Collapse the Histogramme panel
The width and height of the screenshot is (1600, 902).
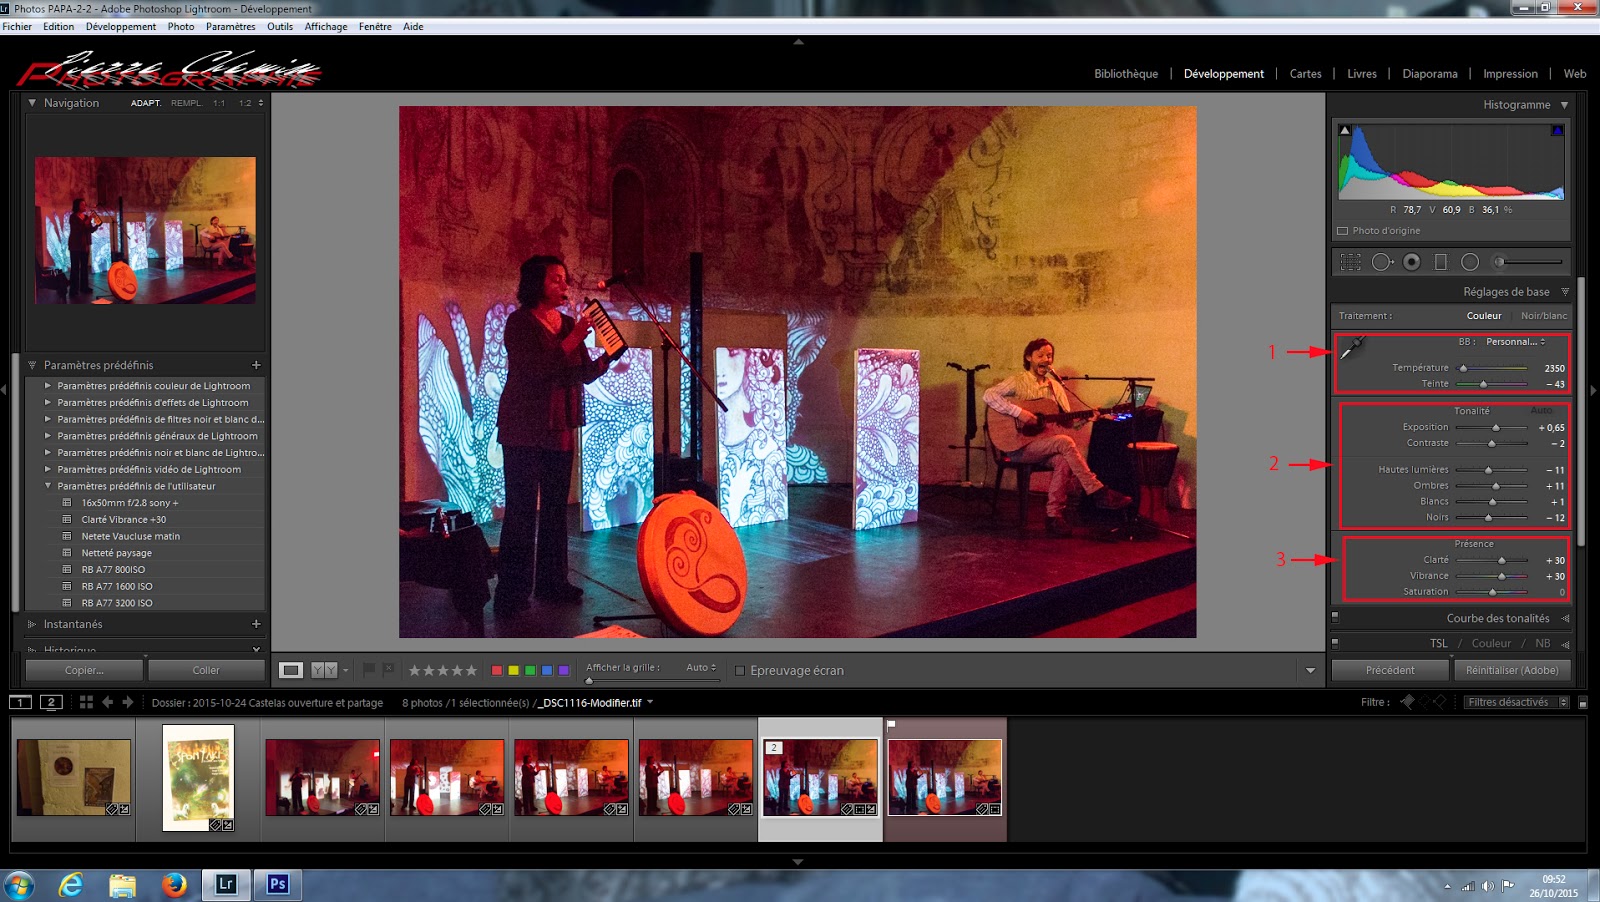(x=1564, y=105)
